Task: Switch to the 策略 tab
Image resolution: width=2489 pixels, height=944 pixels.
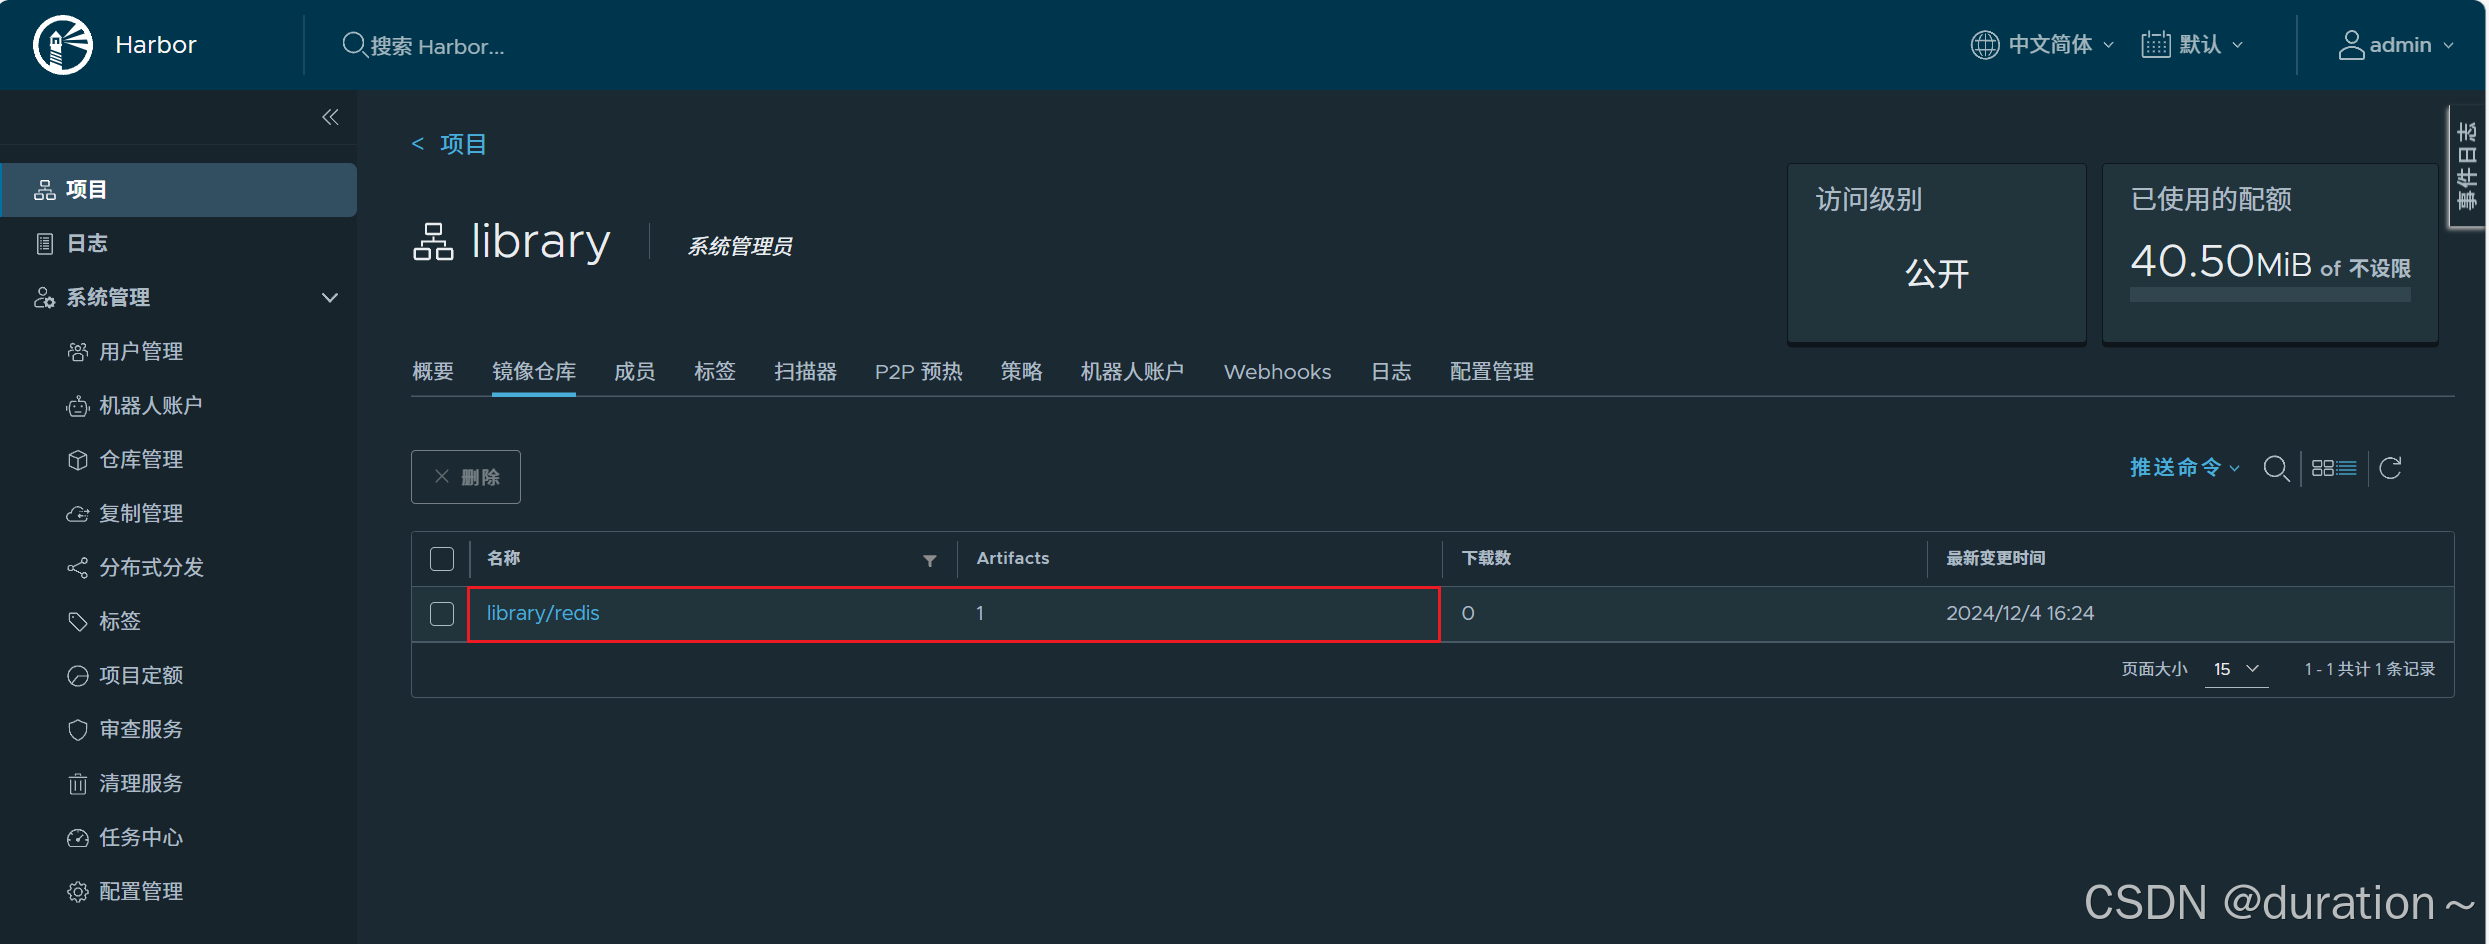Action: [1021, 372]
